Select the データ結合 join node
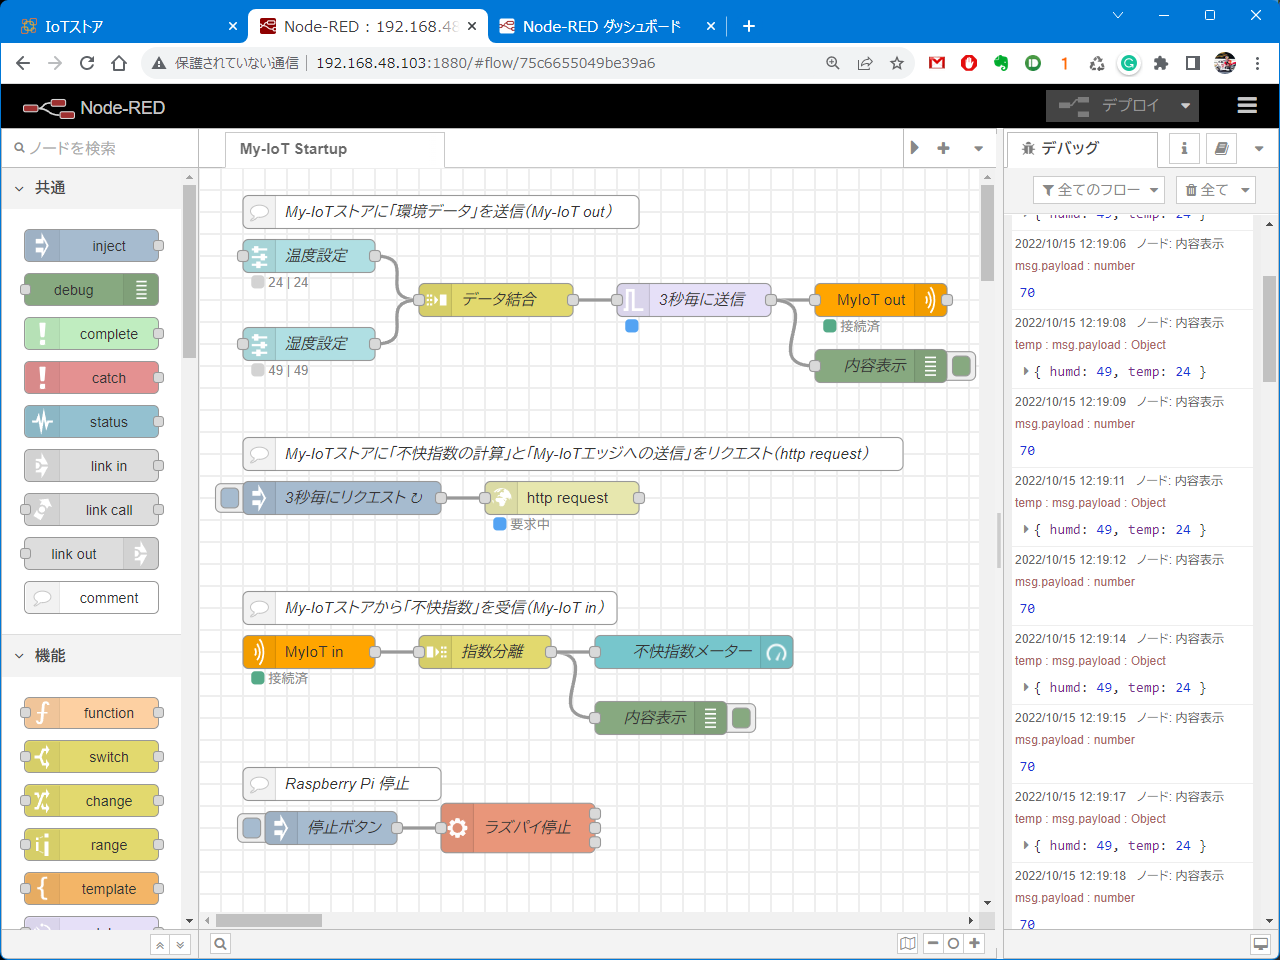The width and height of the screenshot is (1280, 960). pyautogui.click(x=495, y=300)
